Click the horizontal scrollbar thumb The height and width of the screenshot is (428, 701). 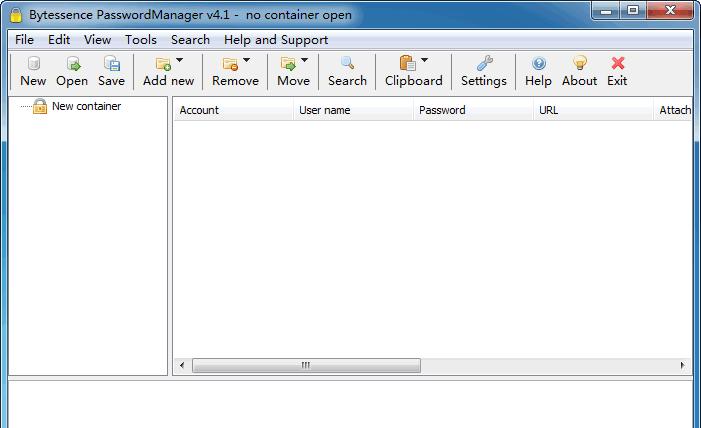[306, 365]
